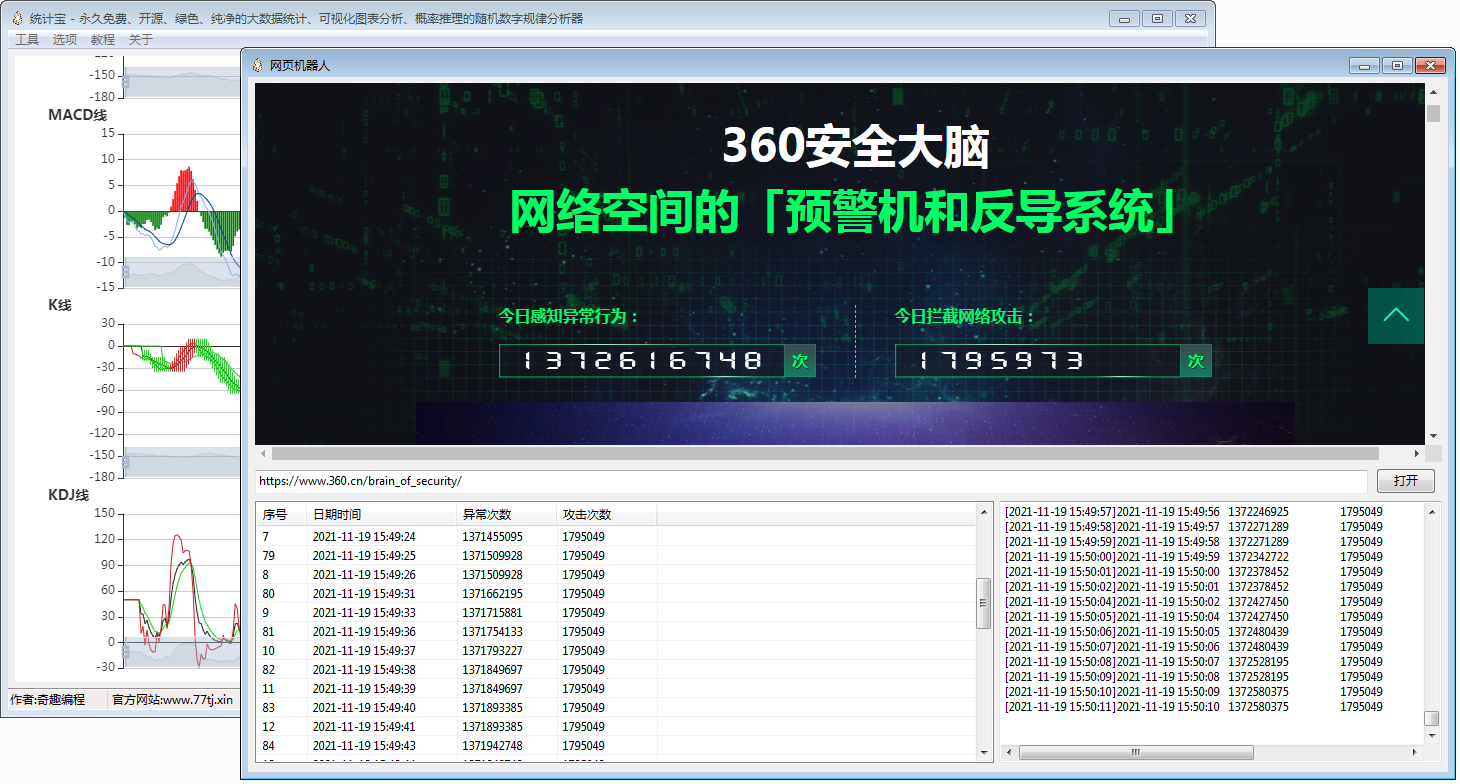This screenshot has height=784, width=1460.
Task: Click the 序号 column header
Action: click(x=281, y=515)
